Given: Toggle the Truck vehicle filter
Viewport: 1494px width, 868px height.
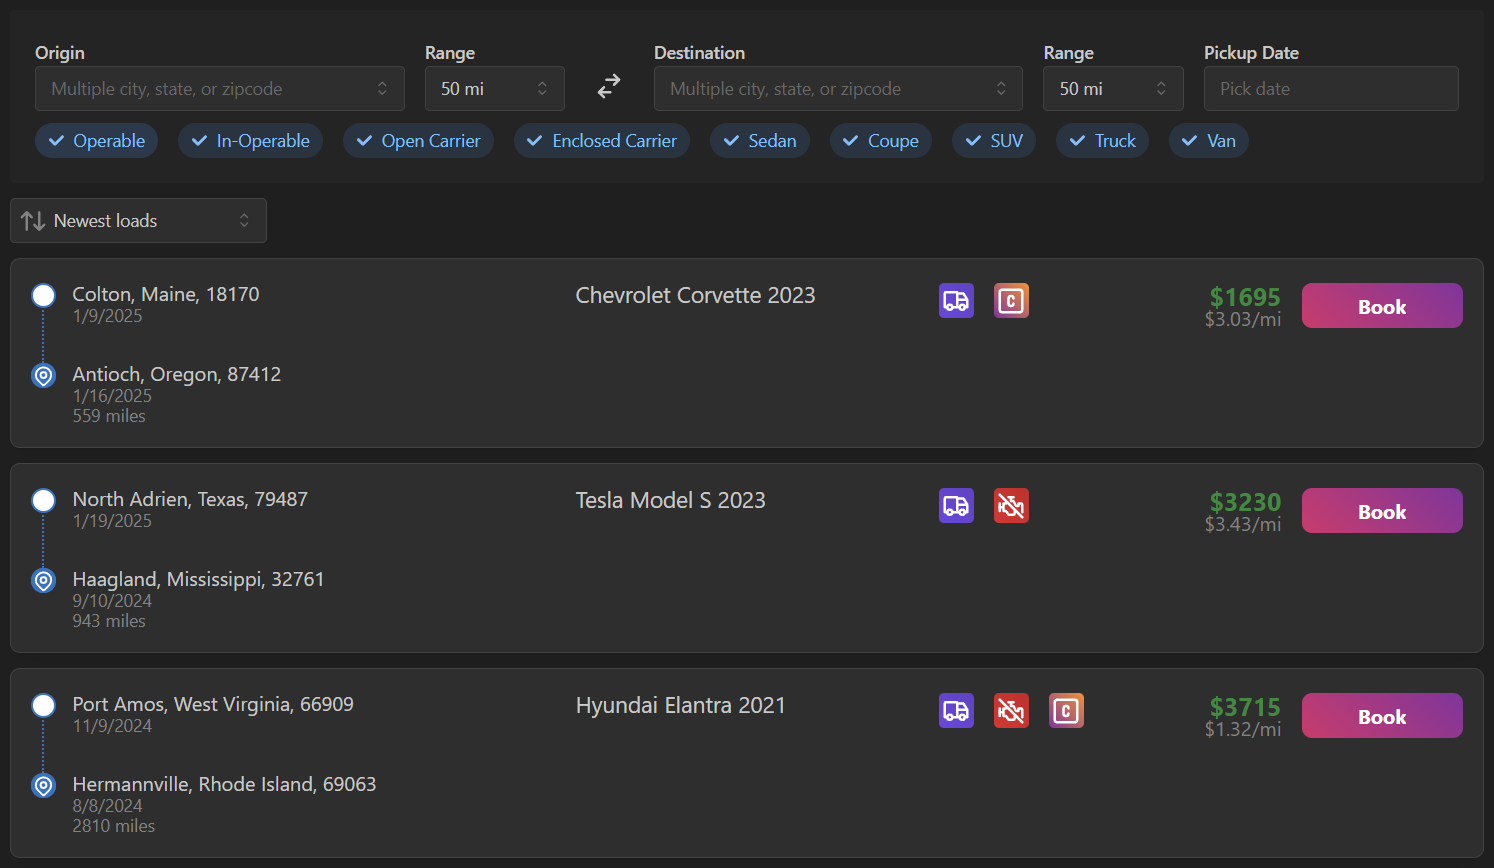Looking at the screenshot, I should coord(1102,141).
